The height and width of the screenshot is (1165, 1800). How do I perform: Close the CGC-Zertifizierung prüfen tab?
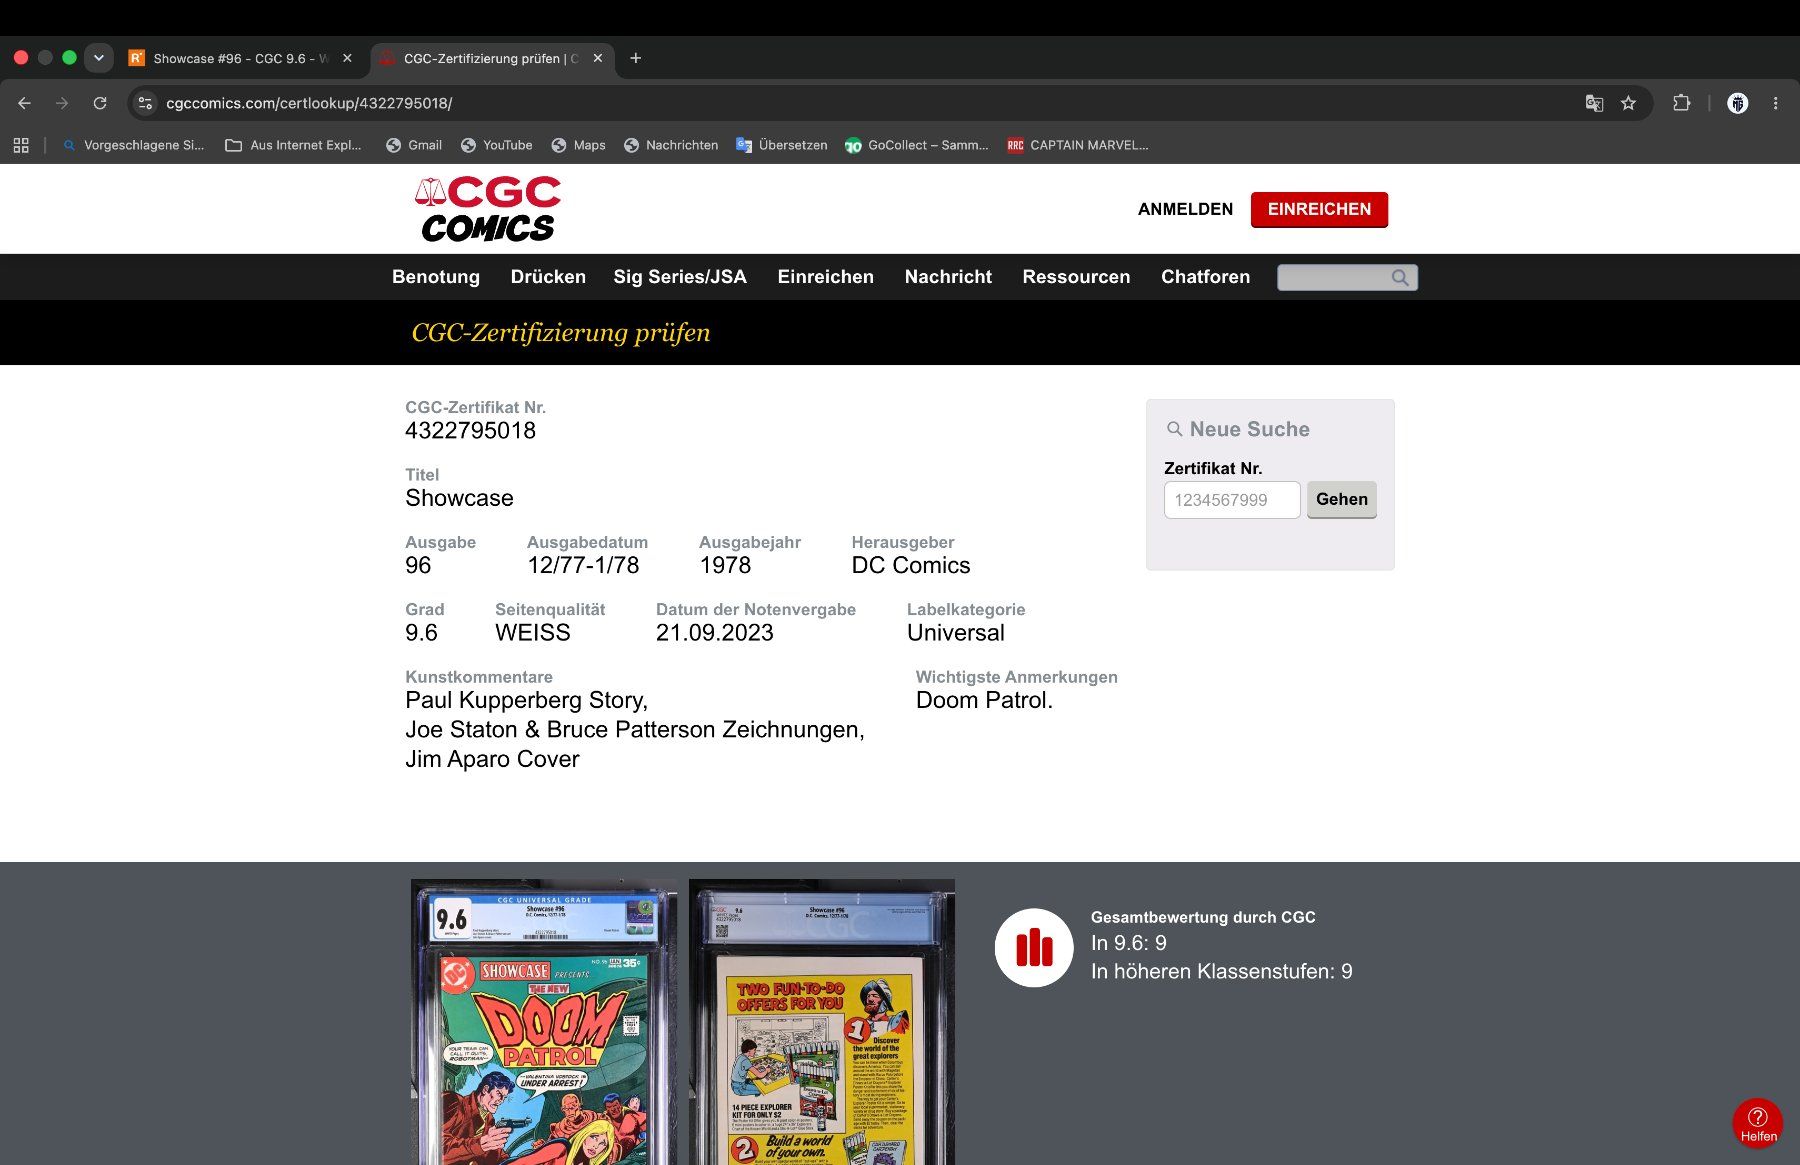tap(597, 58)
